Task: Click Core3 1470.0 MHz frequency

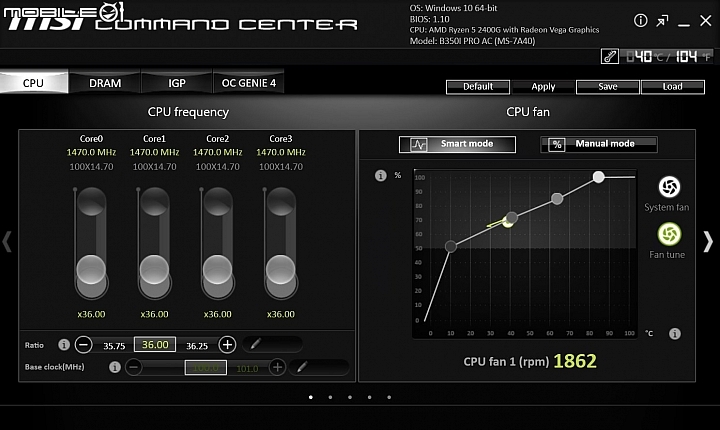Action: click(281, 152)
